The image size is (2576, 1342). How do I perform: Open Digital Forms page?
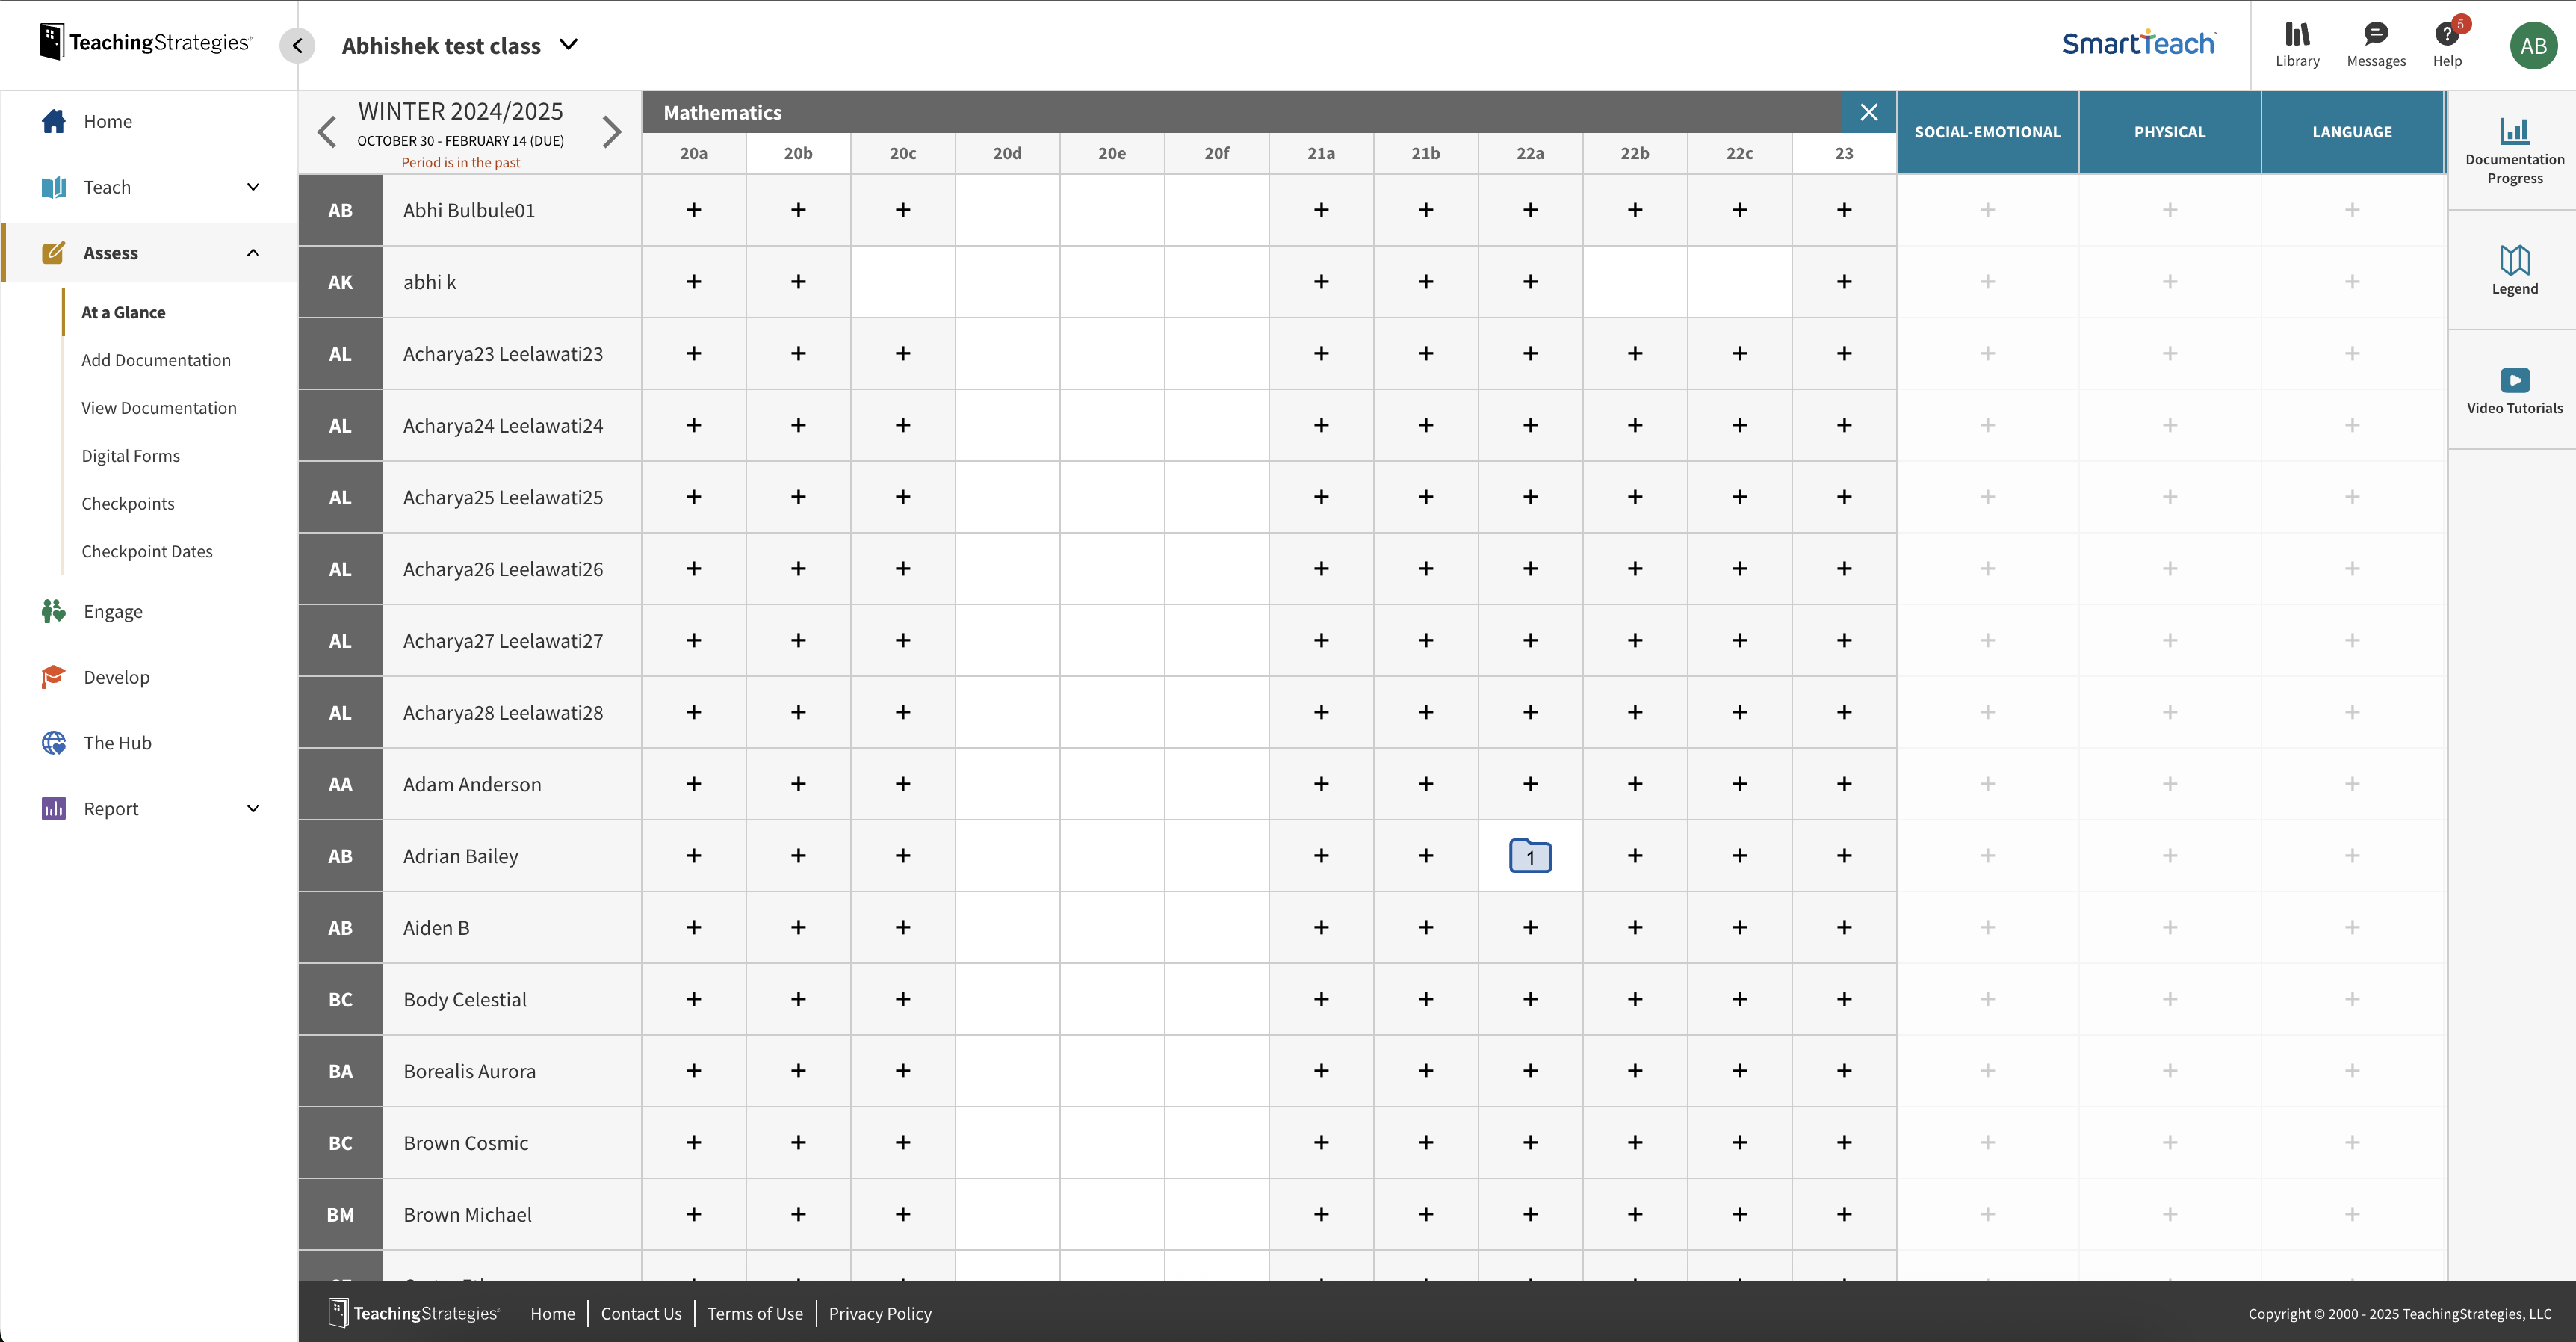[131, 456]
